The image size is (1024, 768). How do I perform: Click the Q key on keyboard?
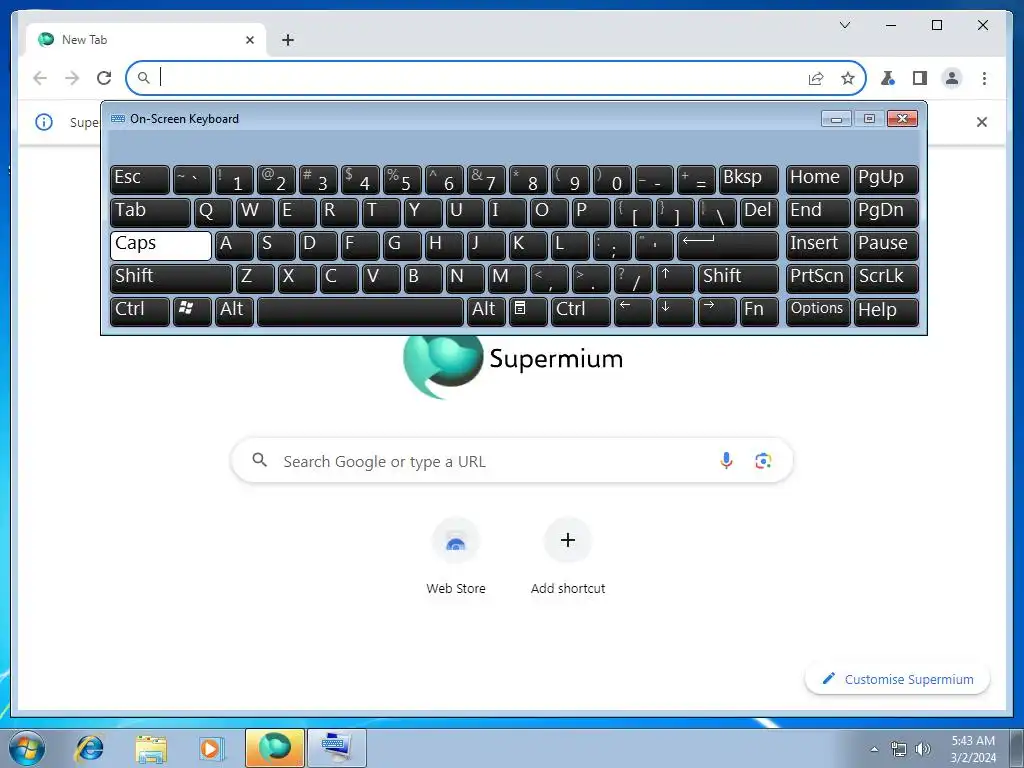(213, 212)
